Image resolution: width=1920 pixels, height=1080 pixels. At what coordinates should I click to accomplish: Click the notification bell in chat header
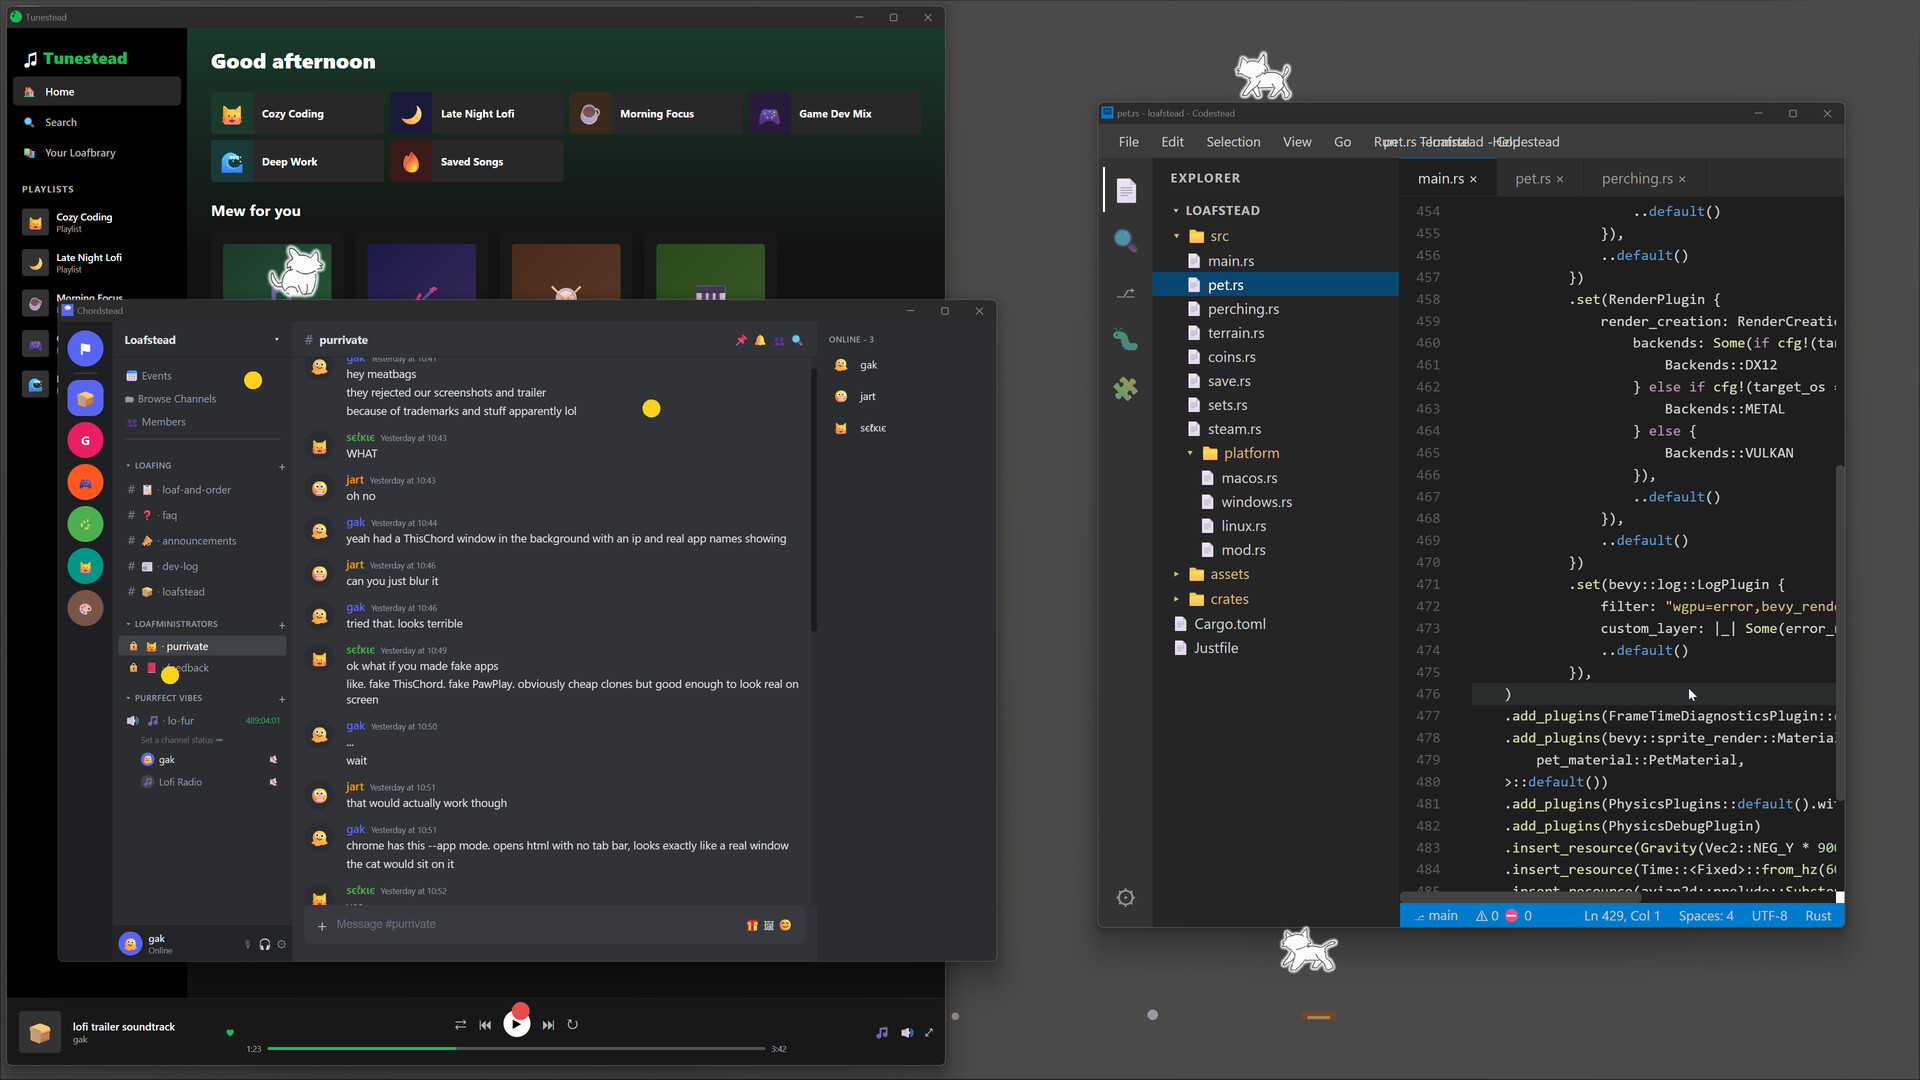760,340
